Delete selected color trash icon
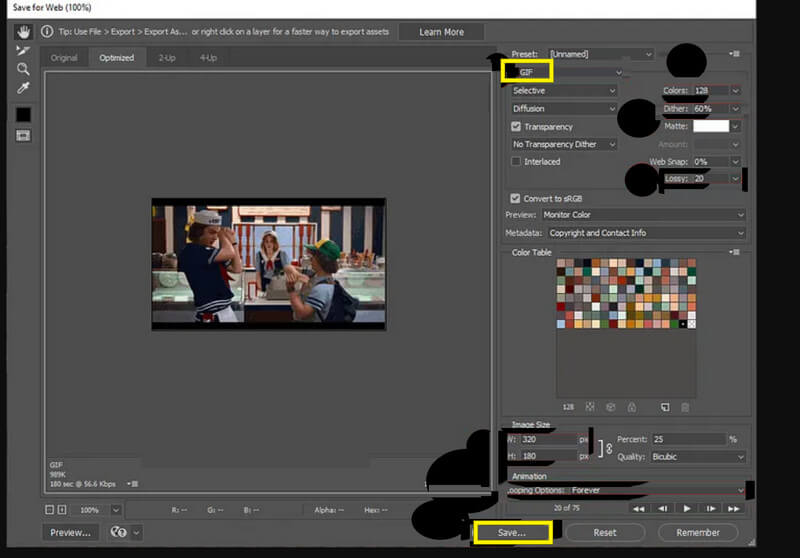The height and width of the screenshot is (558, 800). point(685,407)
